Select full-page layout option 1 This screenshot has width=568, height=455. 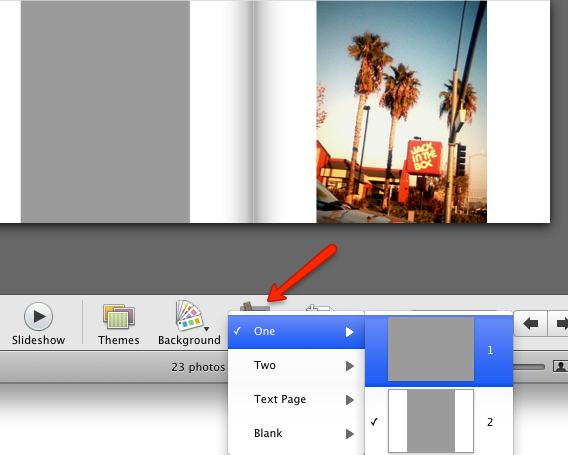tap(439, 350)
